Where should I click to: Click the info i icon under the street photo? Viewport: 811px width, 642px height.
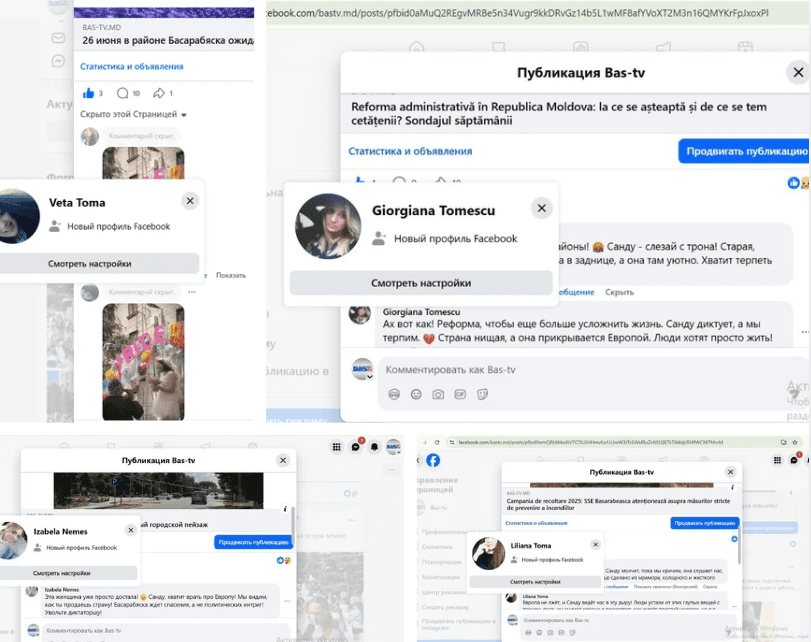coord(285,509)
